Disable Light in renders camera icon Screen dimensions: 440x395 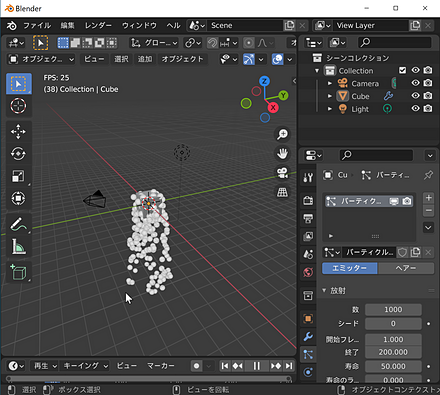[x=428, y=109]
